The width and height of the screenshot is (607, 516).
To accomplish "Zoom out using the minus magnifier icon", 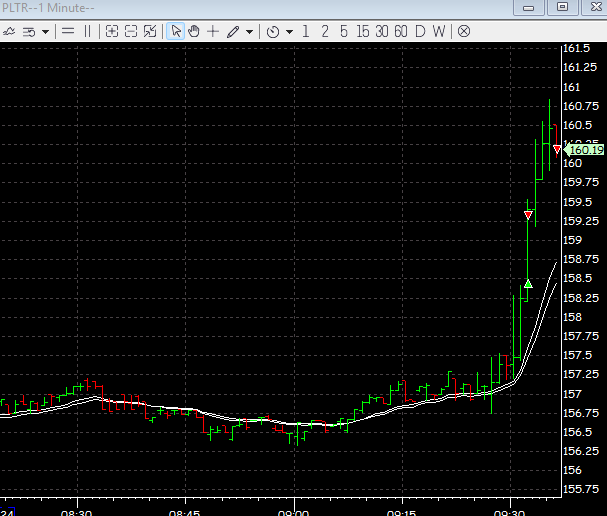I will [x=131, y=31].
